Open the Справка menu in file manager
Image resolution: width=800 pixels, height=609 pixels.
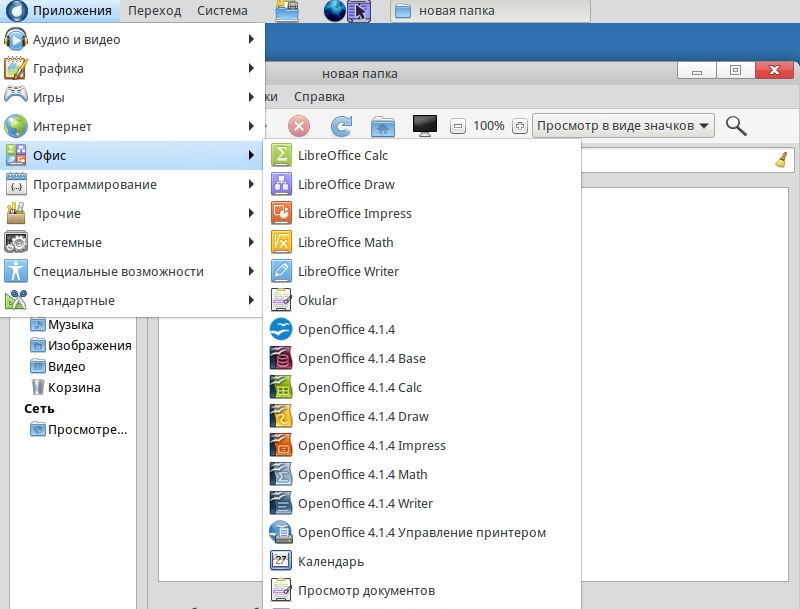[319, 97]
